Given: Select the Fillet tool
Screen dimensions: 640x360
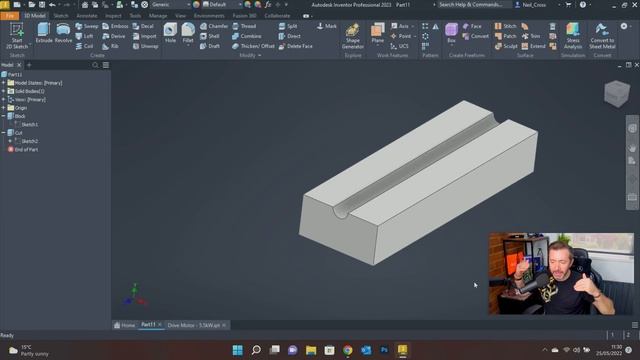Looking at the screenshot, I should 188,33.
